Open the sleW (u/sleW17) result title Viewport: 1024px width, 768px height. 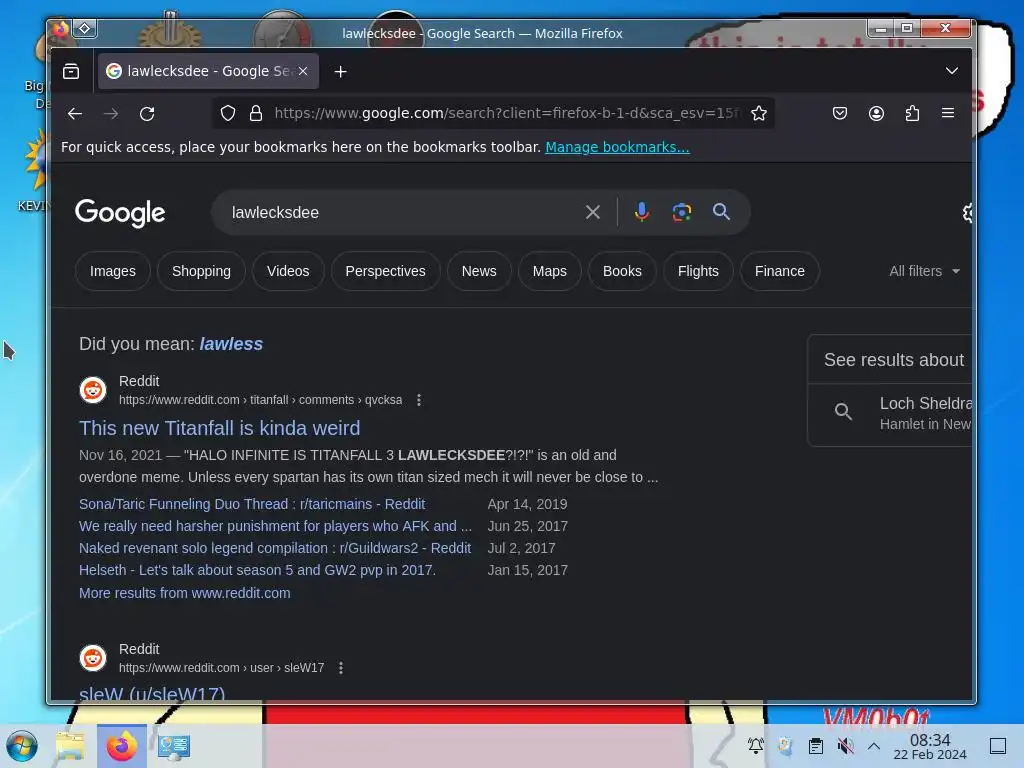152,692
